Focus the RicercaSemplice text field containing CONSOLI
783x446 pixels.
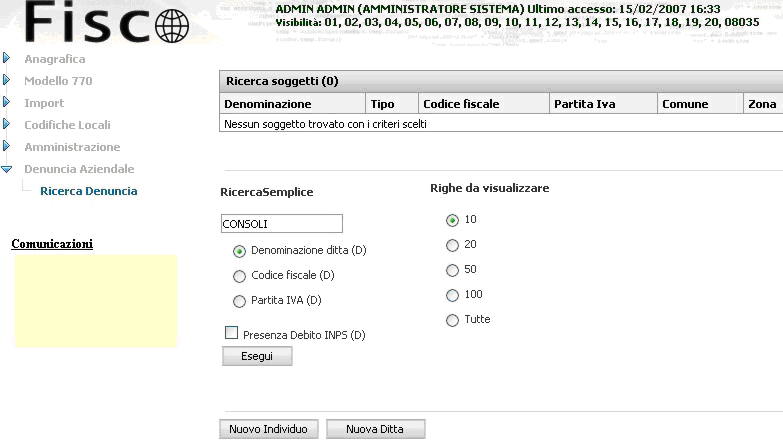(282, 224)
